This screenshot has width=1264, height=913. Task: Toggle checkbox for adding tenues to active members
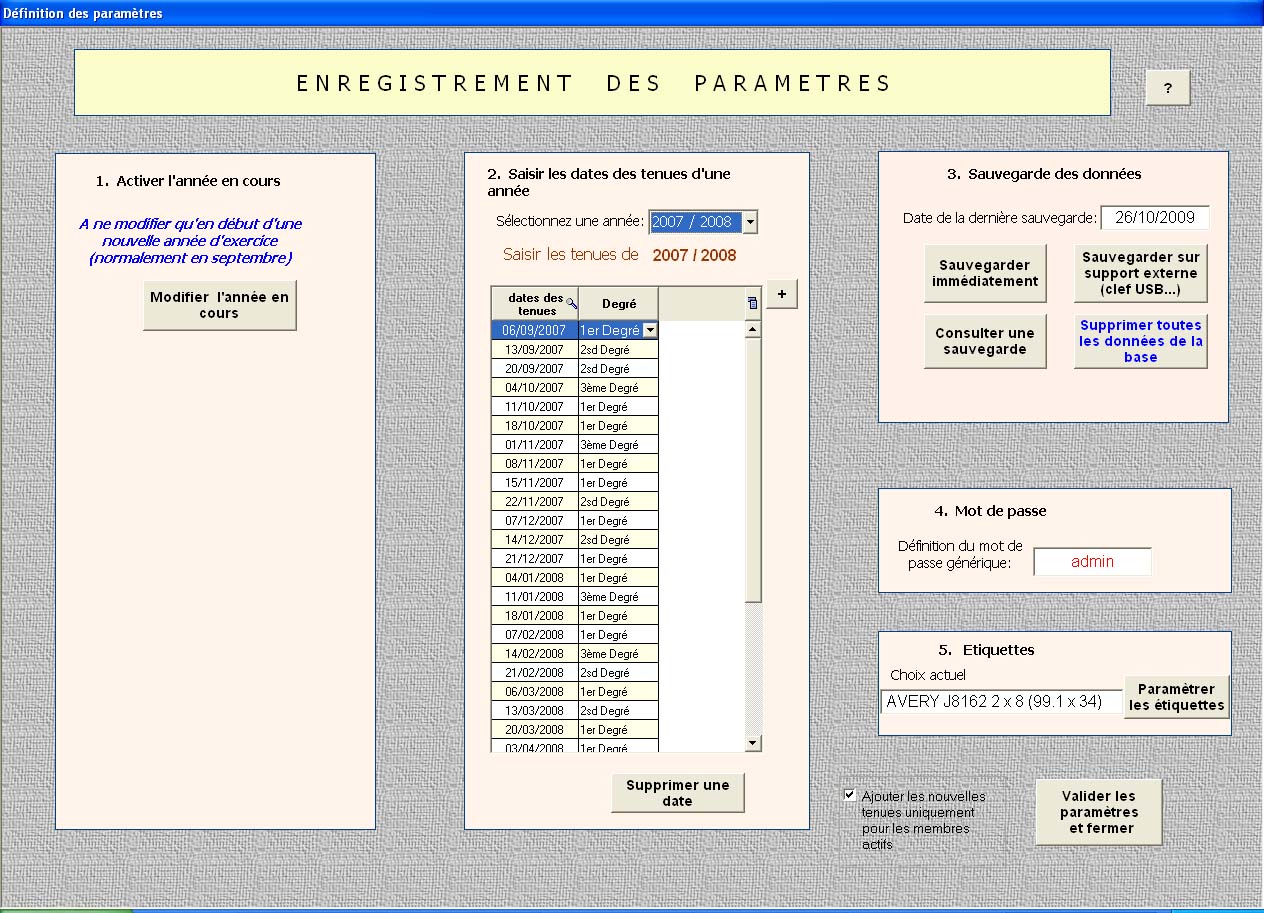pyautogui.click(x=850, y=795)
